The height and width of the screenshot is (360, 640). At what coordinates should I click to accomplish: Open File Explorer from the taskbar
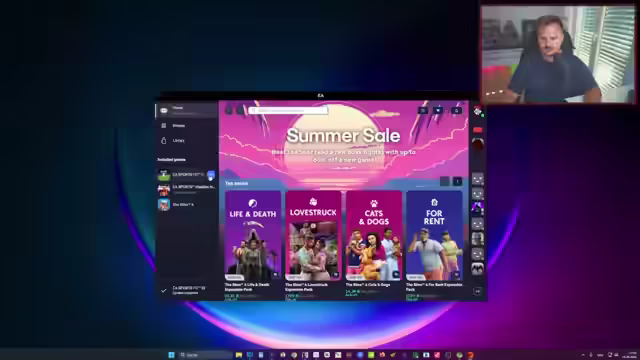(239, 355)
